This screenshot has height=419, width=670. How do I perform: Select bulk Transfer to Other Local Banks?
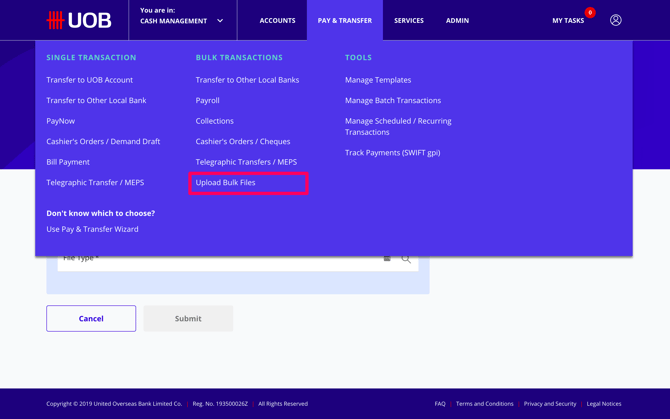247,80
